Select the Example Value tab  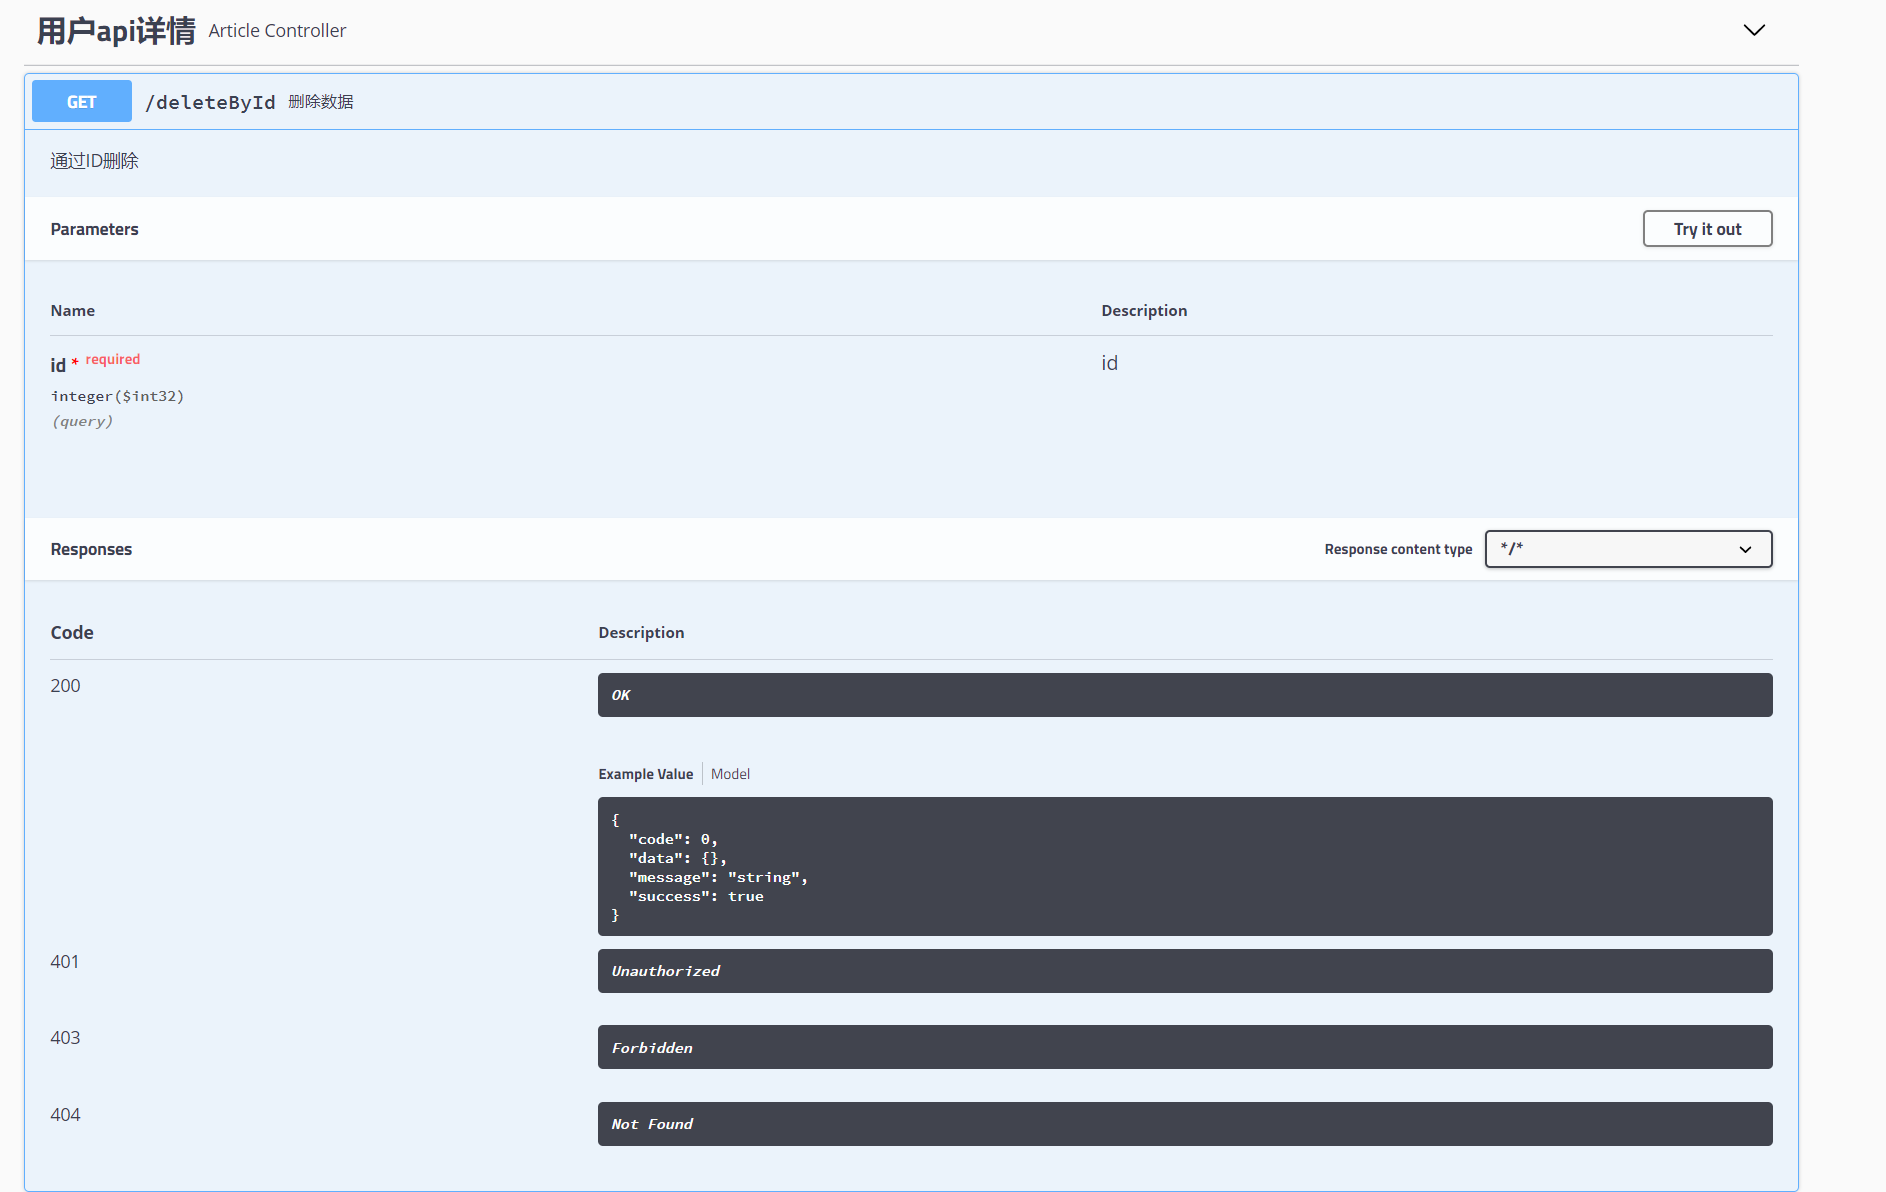(x=645, y=774)
